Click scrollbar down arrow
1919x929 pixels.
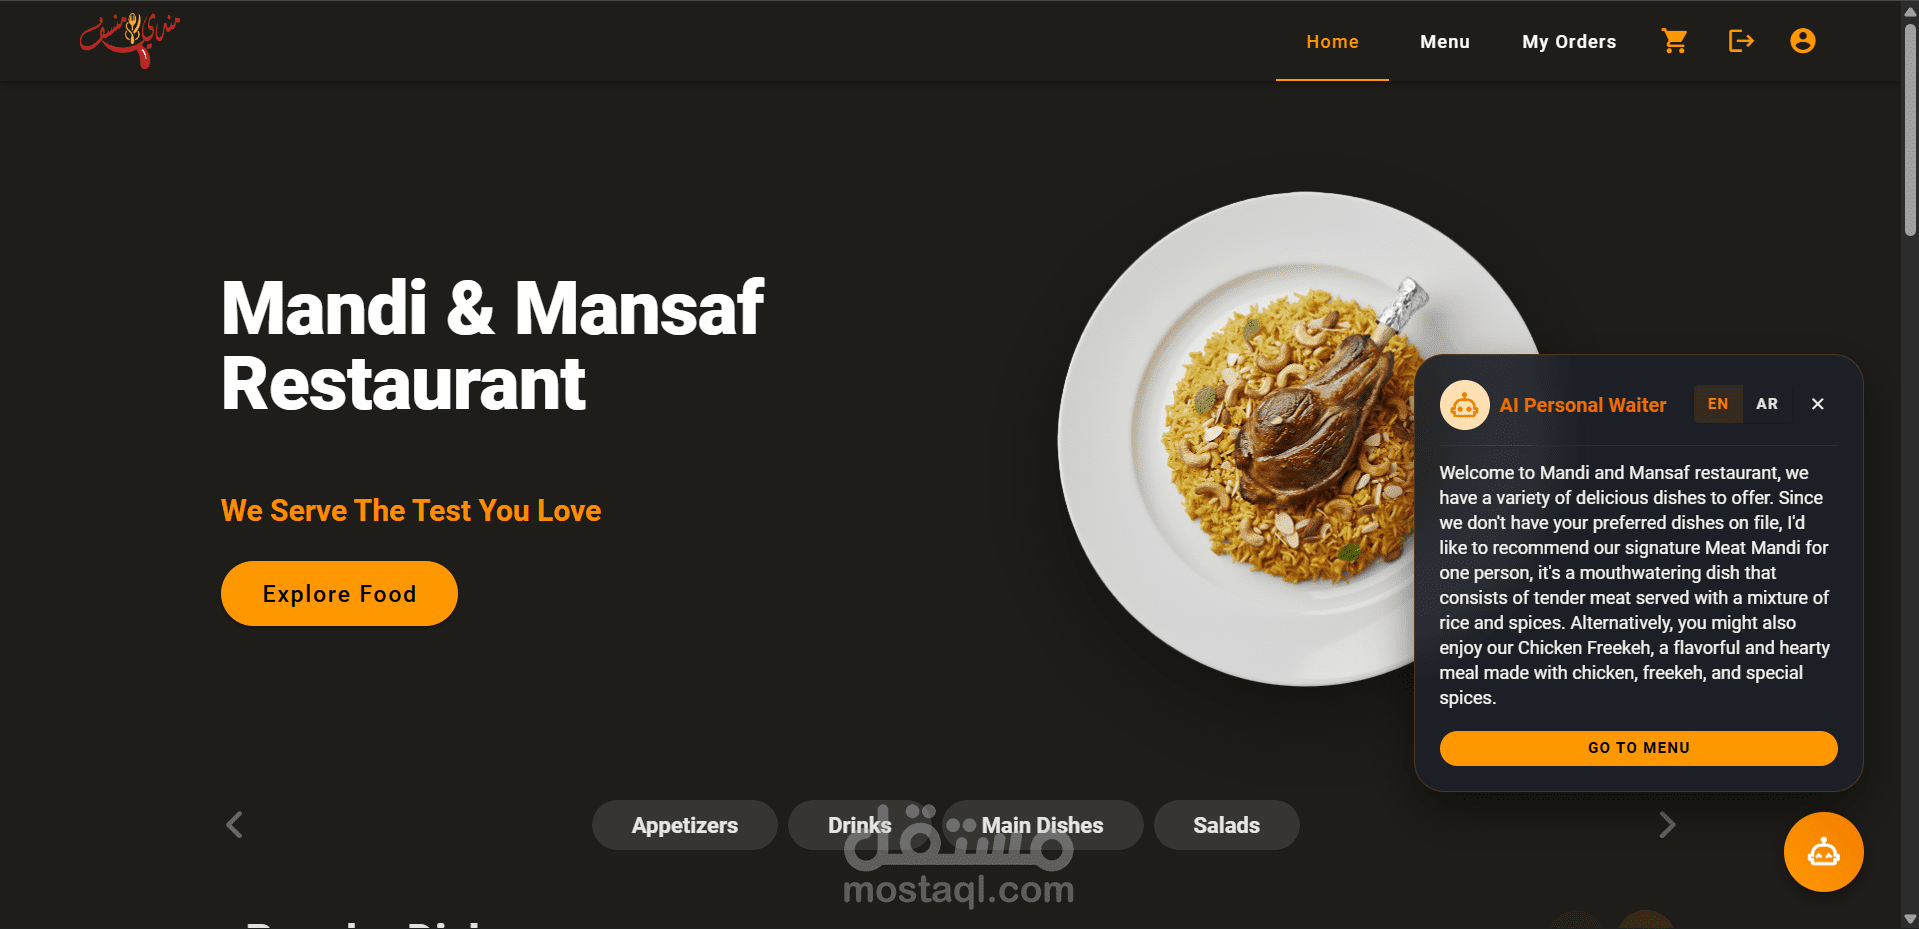click(1910, 919)
